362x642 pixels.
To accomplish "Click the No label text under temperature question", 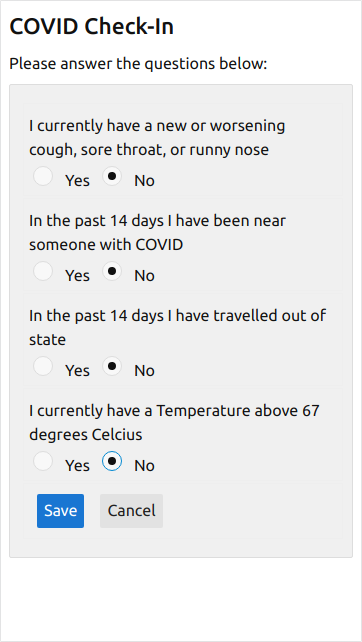I will (x=145, y=466).
